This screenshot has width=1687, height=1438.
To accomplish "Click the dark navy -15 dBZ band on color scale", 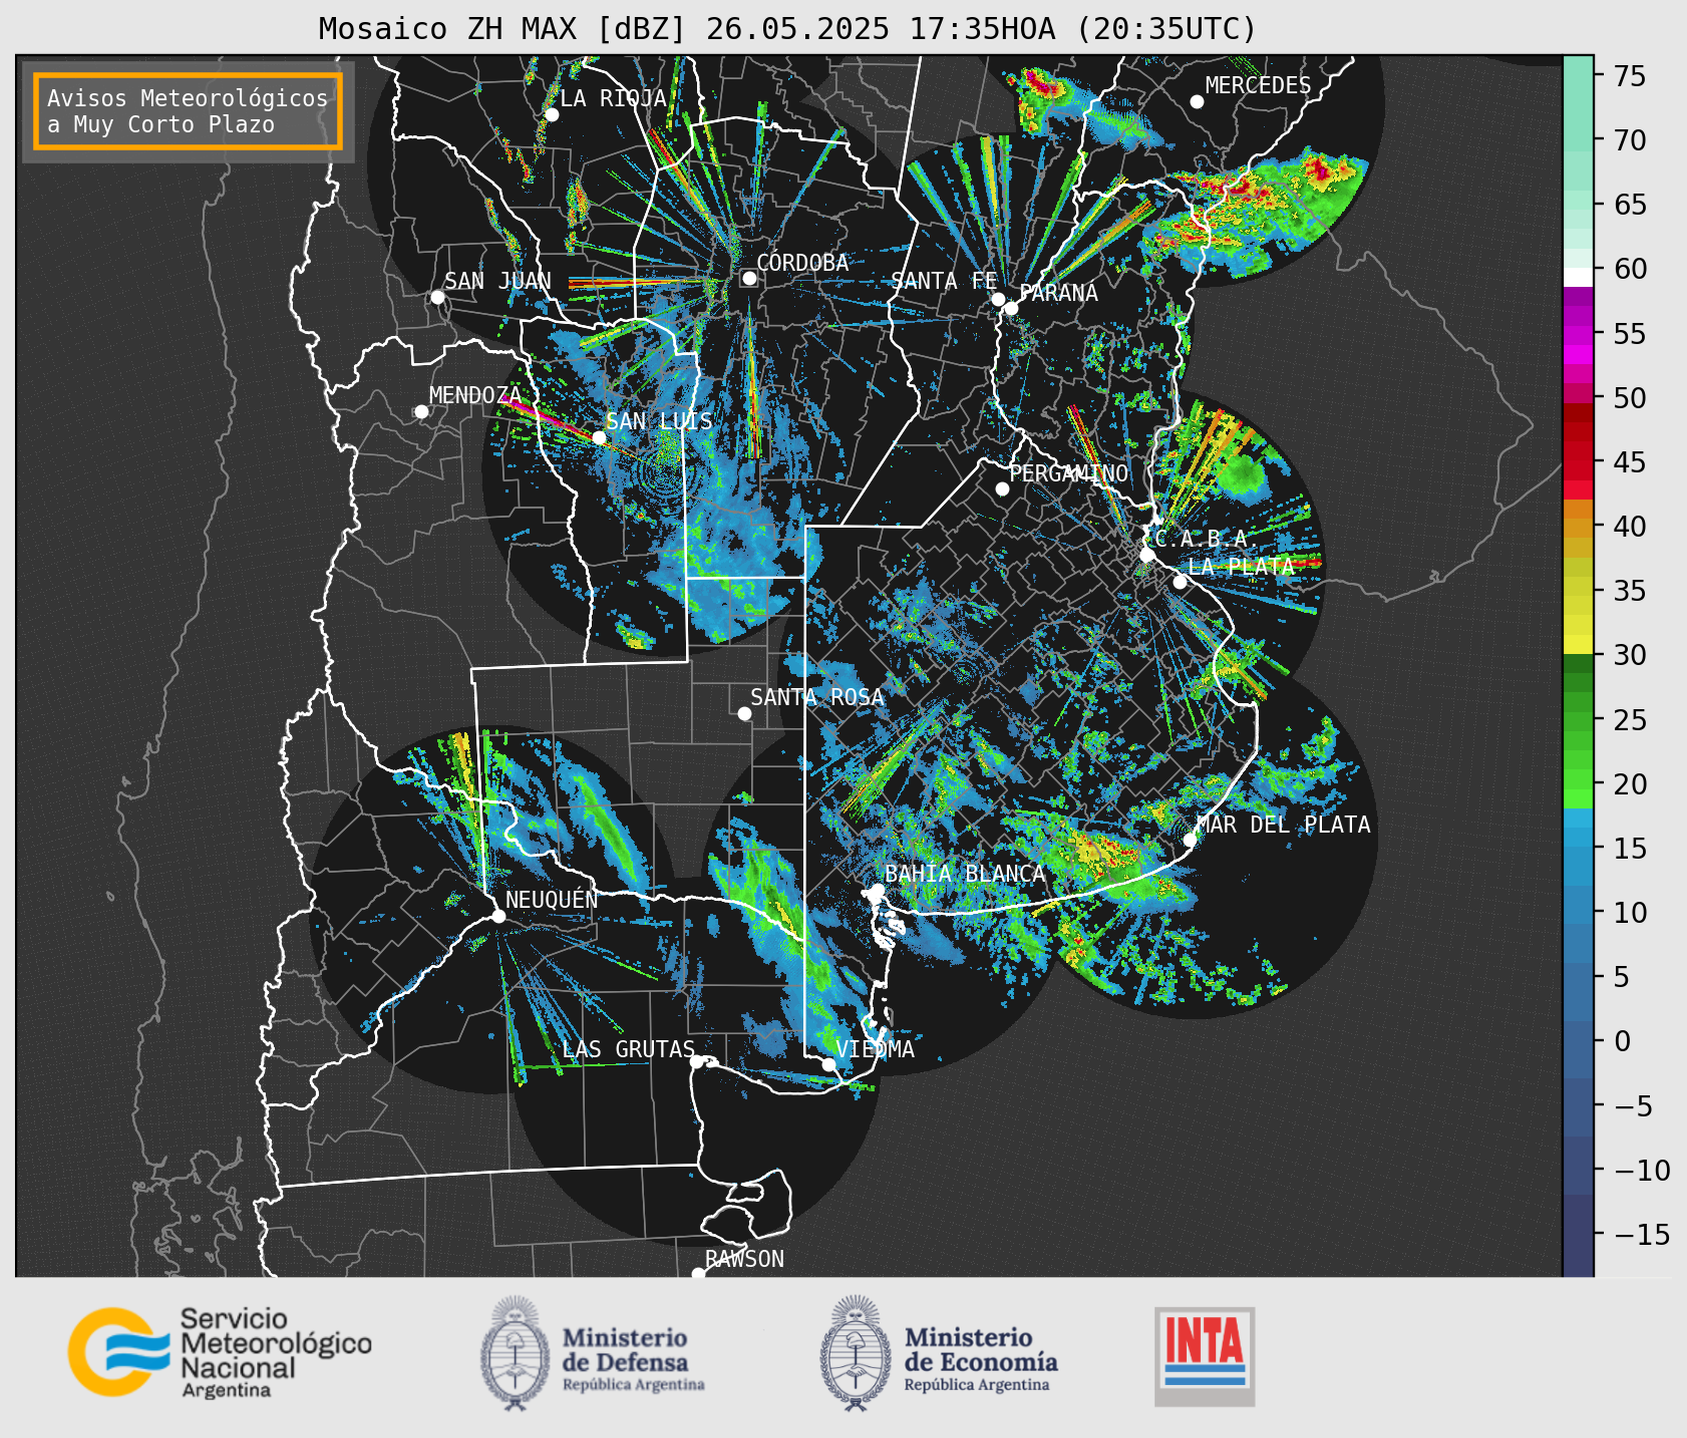I will (x=1578, y=1234).
